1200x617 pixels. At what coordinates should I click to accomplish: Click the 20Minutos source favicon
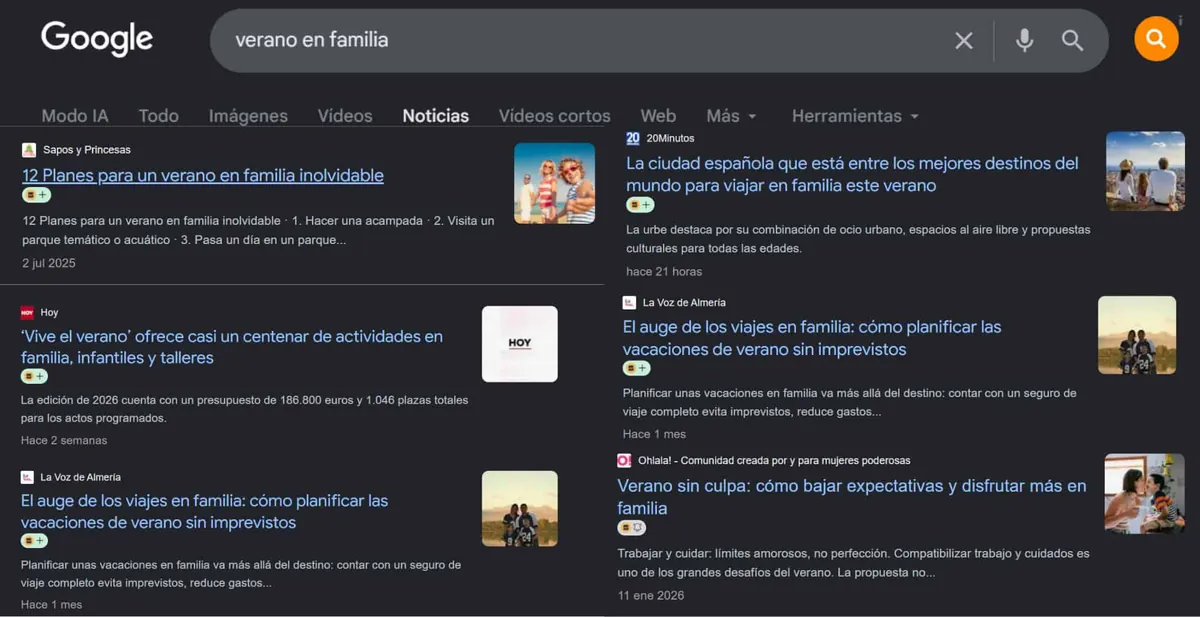633,138
